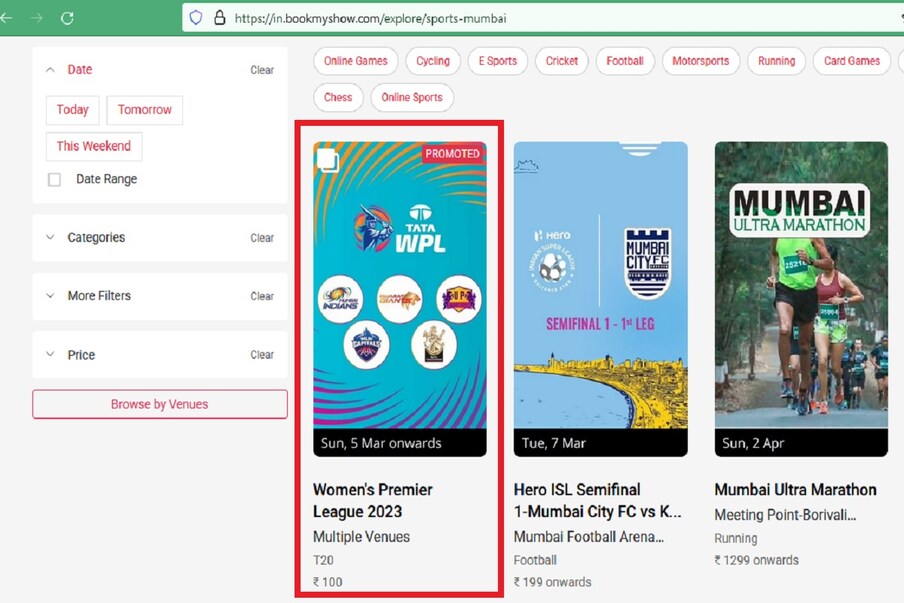Click the padlock site security icon
Screen dimensions: 904x603
click(219, 18)
